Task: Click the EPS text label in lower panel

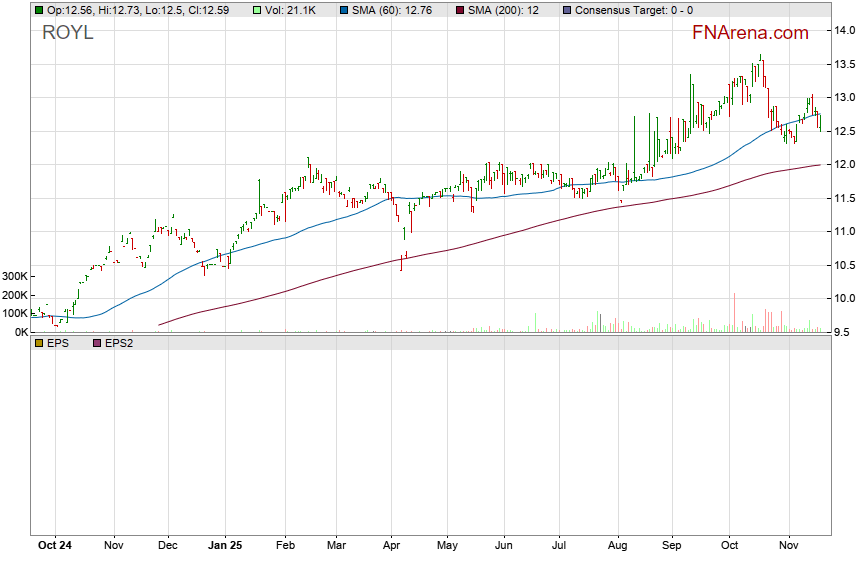Action: coord(58,343)
